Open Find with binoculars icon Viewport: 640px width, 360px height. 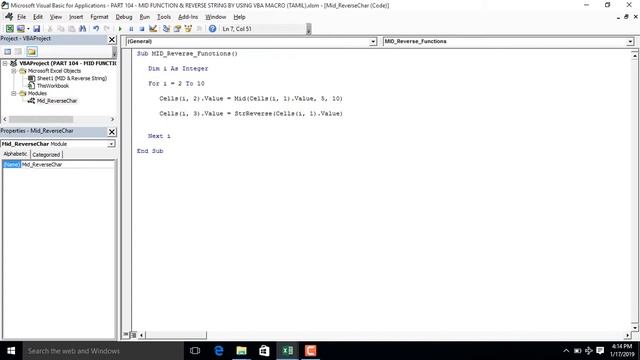(82, 29)
